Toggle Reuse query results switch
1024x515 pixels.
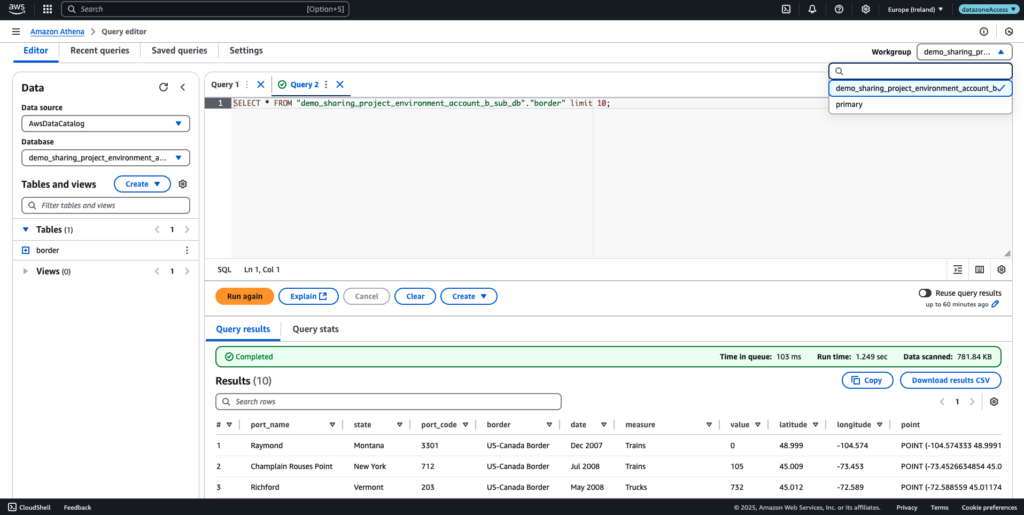[925, 293]
